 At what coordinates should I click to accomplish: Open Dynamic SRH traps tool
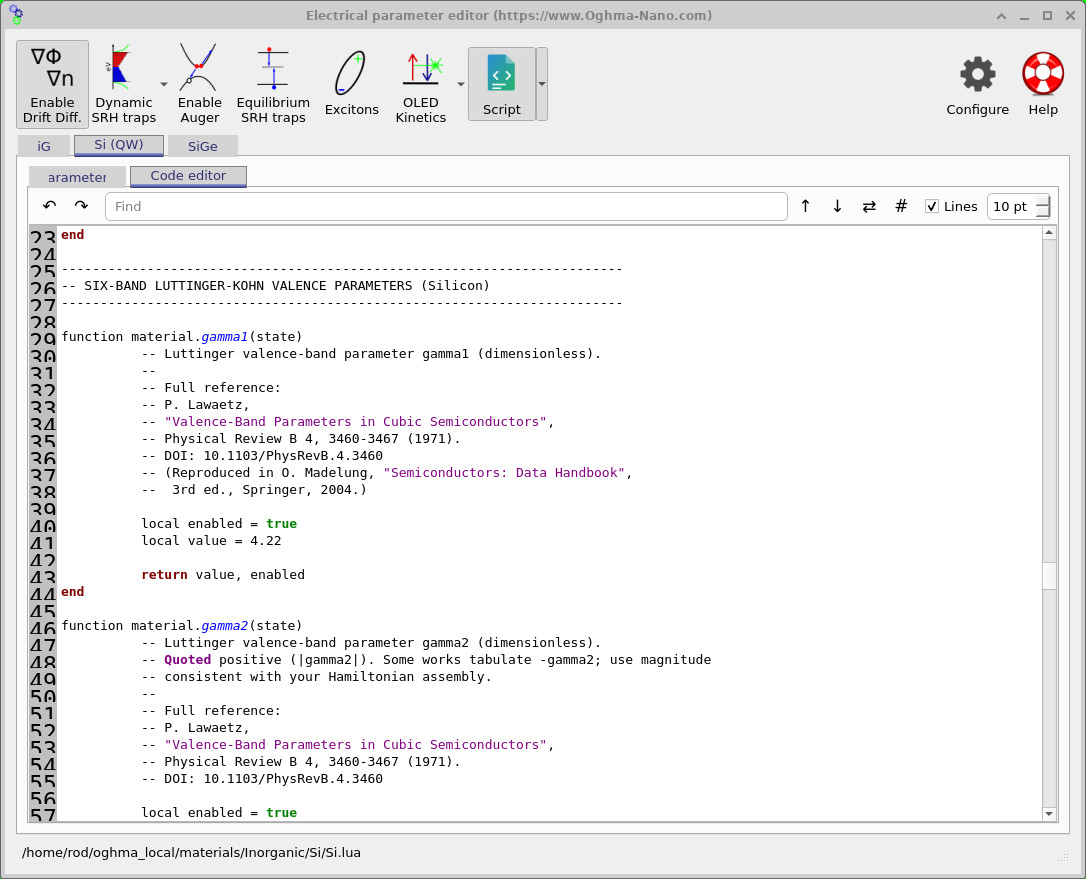[x=123, y=84]
